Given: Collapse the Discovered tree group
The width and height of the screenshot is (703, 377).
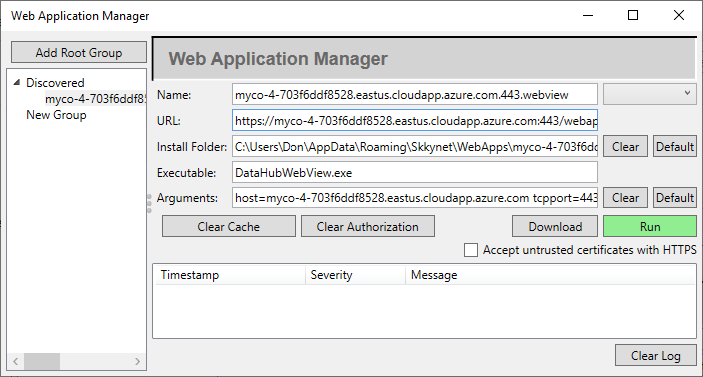Looking at the screenshot, I should coord(17,82).
